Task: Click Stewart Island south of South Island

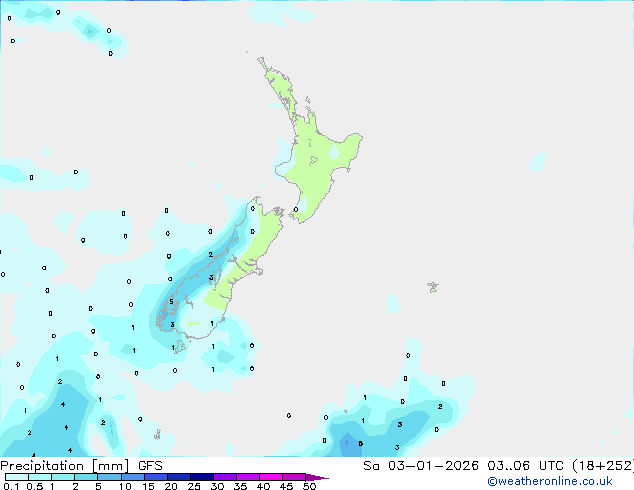Action: coord(179,347)
